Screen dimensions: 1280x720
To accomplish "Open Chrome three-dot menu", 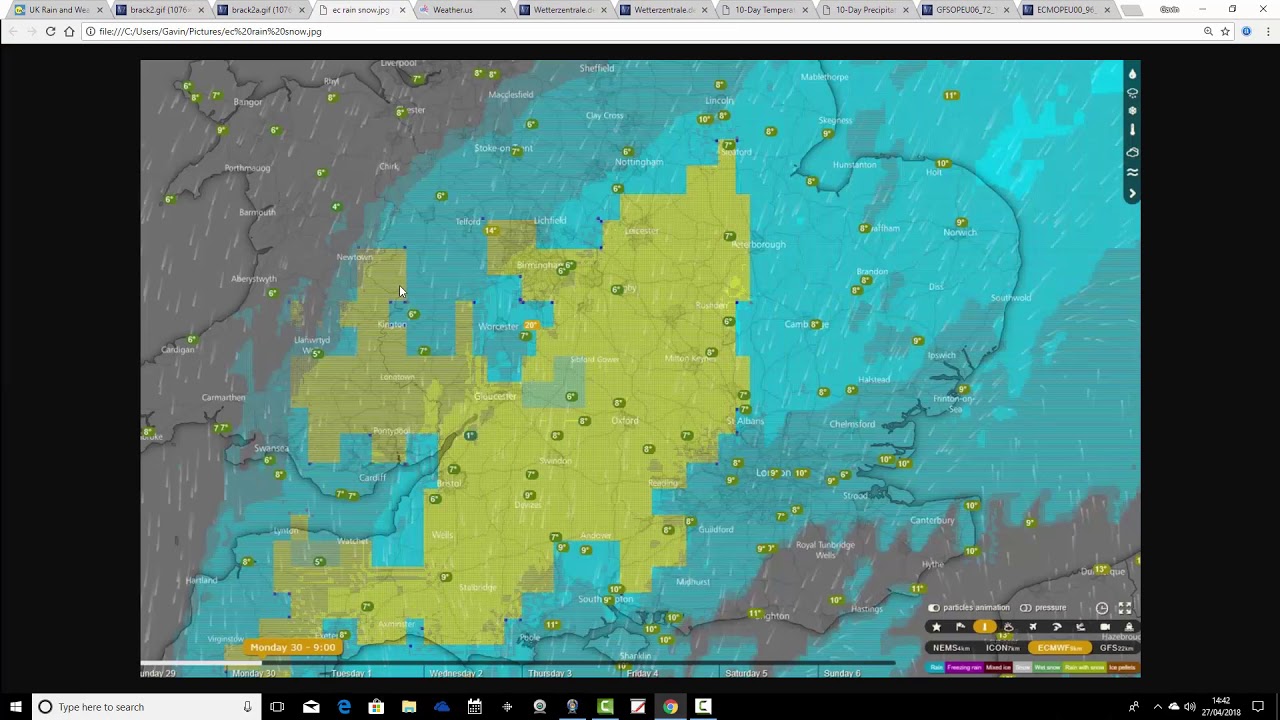I will point(1268,31).
